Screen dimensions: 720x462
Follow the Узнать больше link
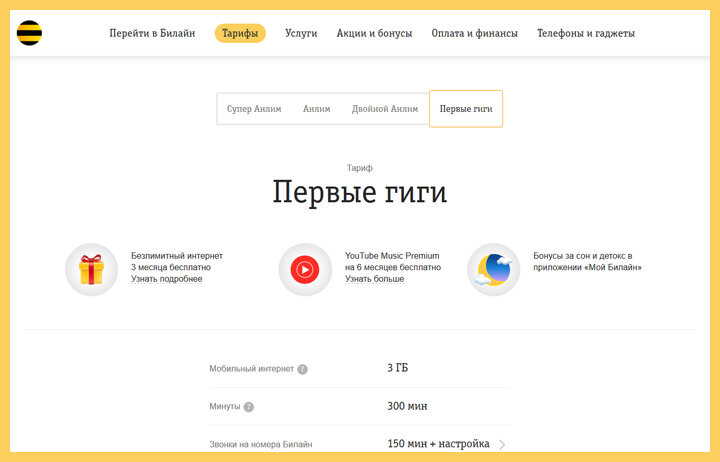tap(375, 279)
